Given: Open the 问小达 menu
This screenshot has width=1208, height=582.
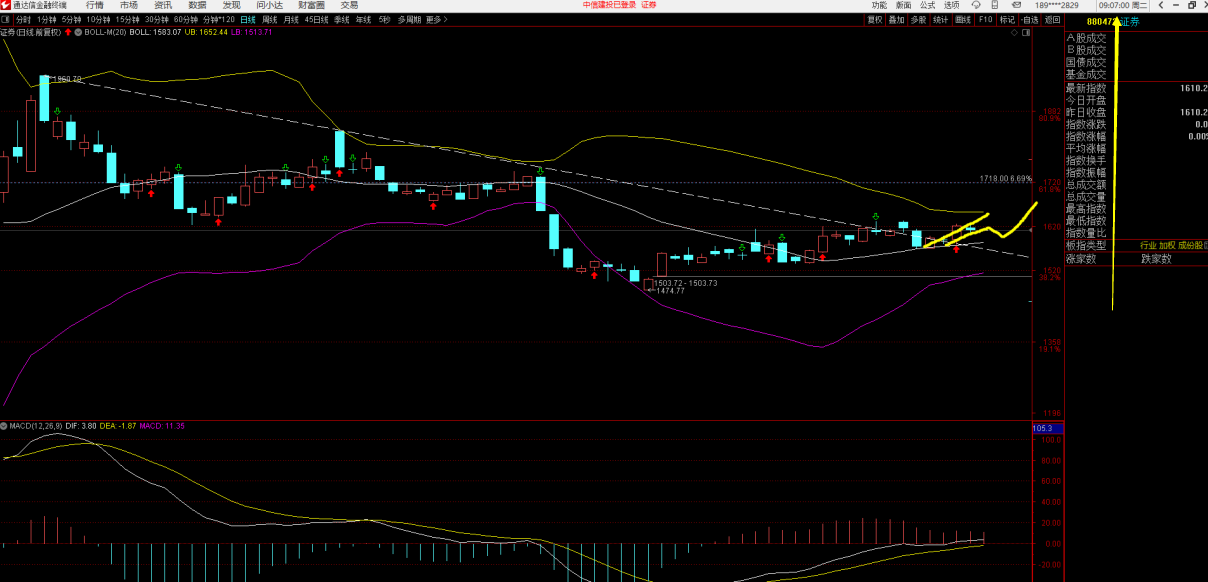Looking at the screenshot, I should [269, 5].
